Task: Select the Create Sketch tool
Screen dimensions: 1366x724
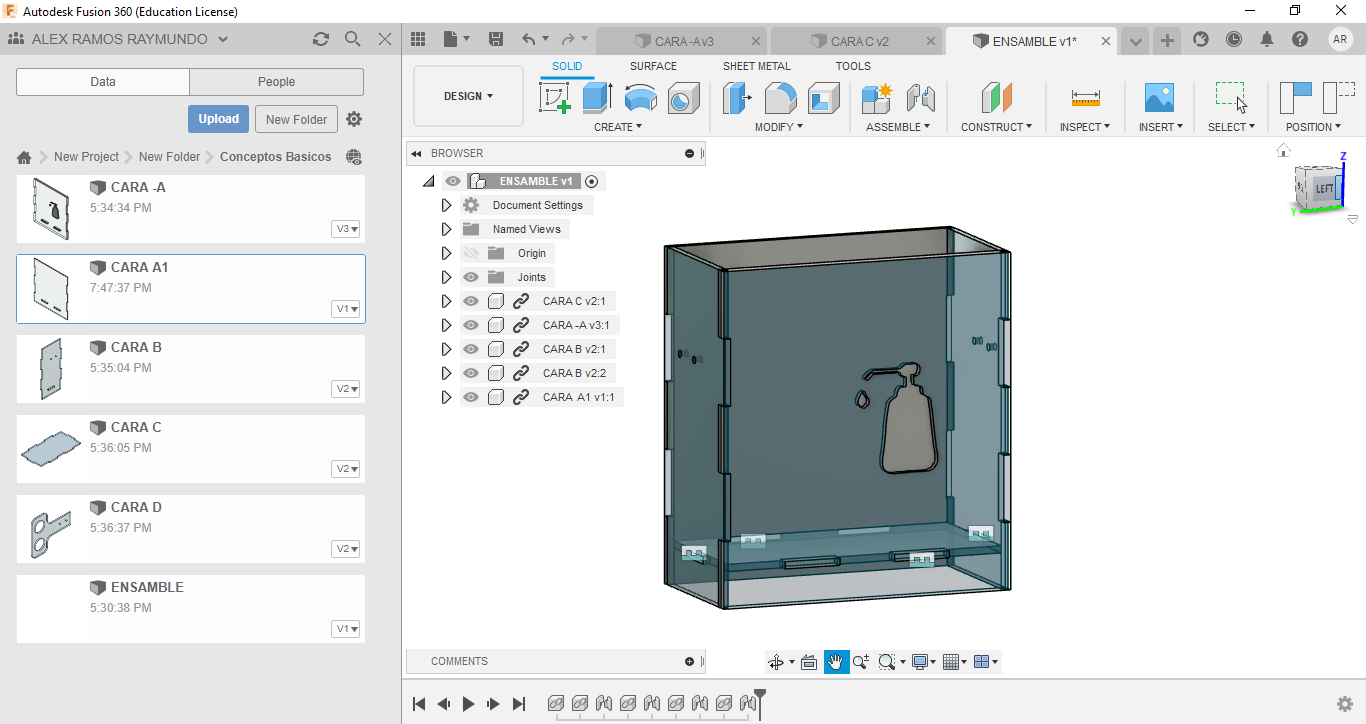Action: pos(554,98)
